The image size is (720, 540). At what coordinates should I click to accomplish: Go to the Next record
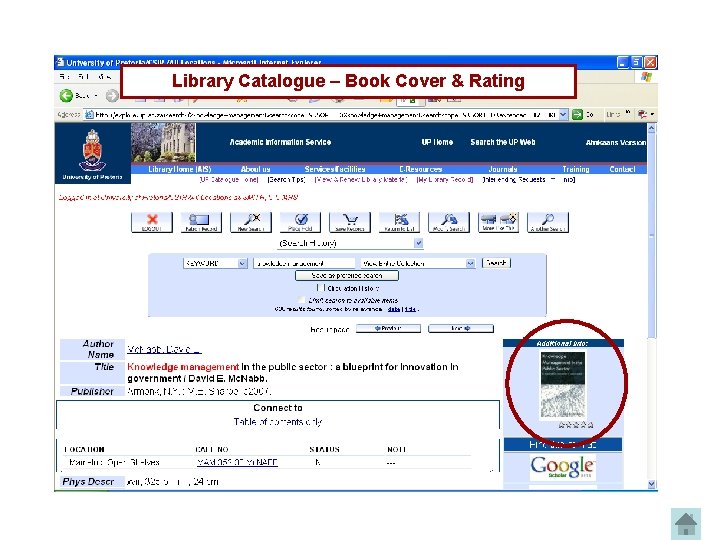point(461,328)
